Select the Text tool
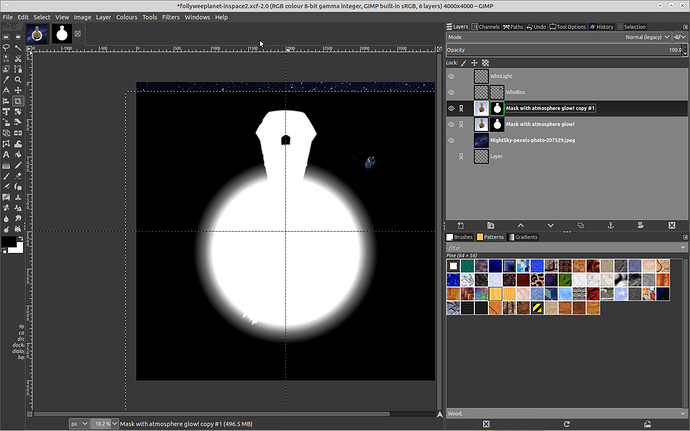The width and height of the screenshot is (690, 431). coord(6,155)
